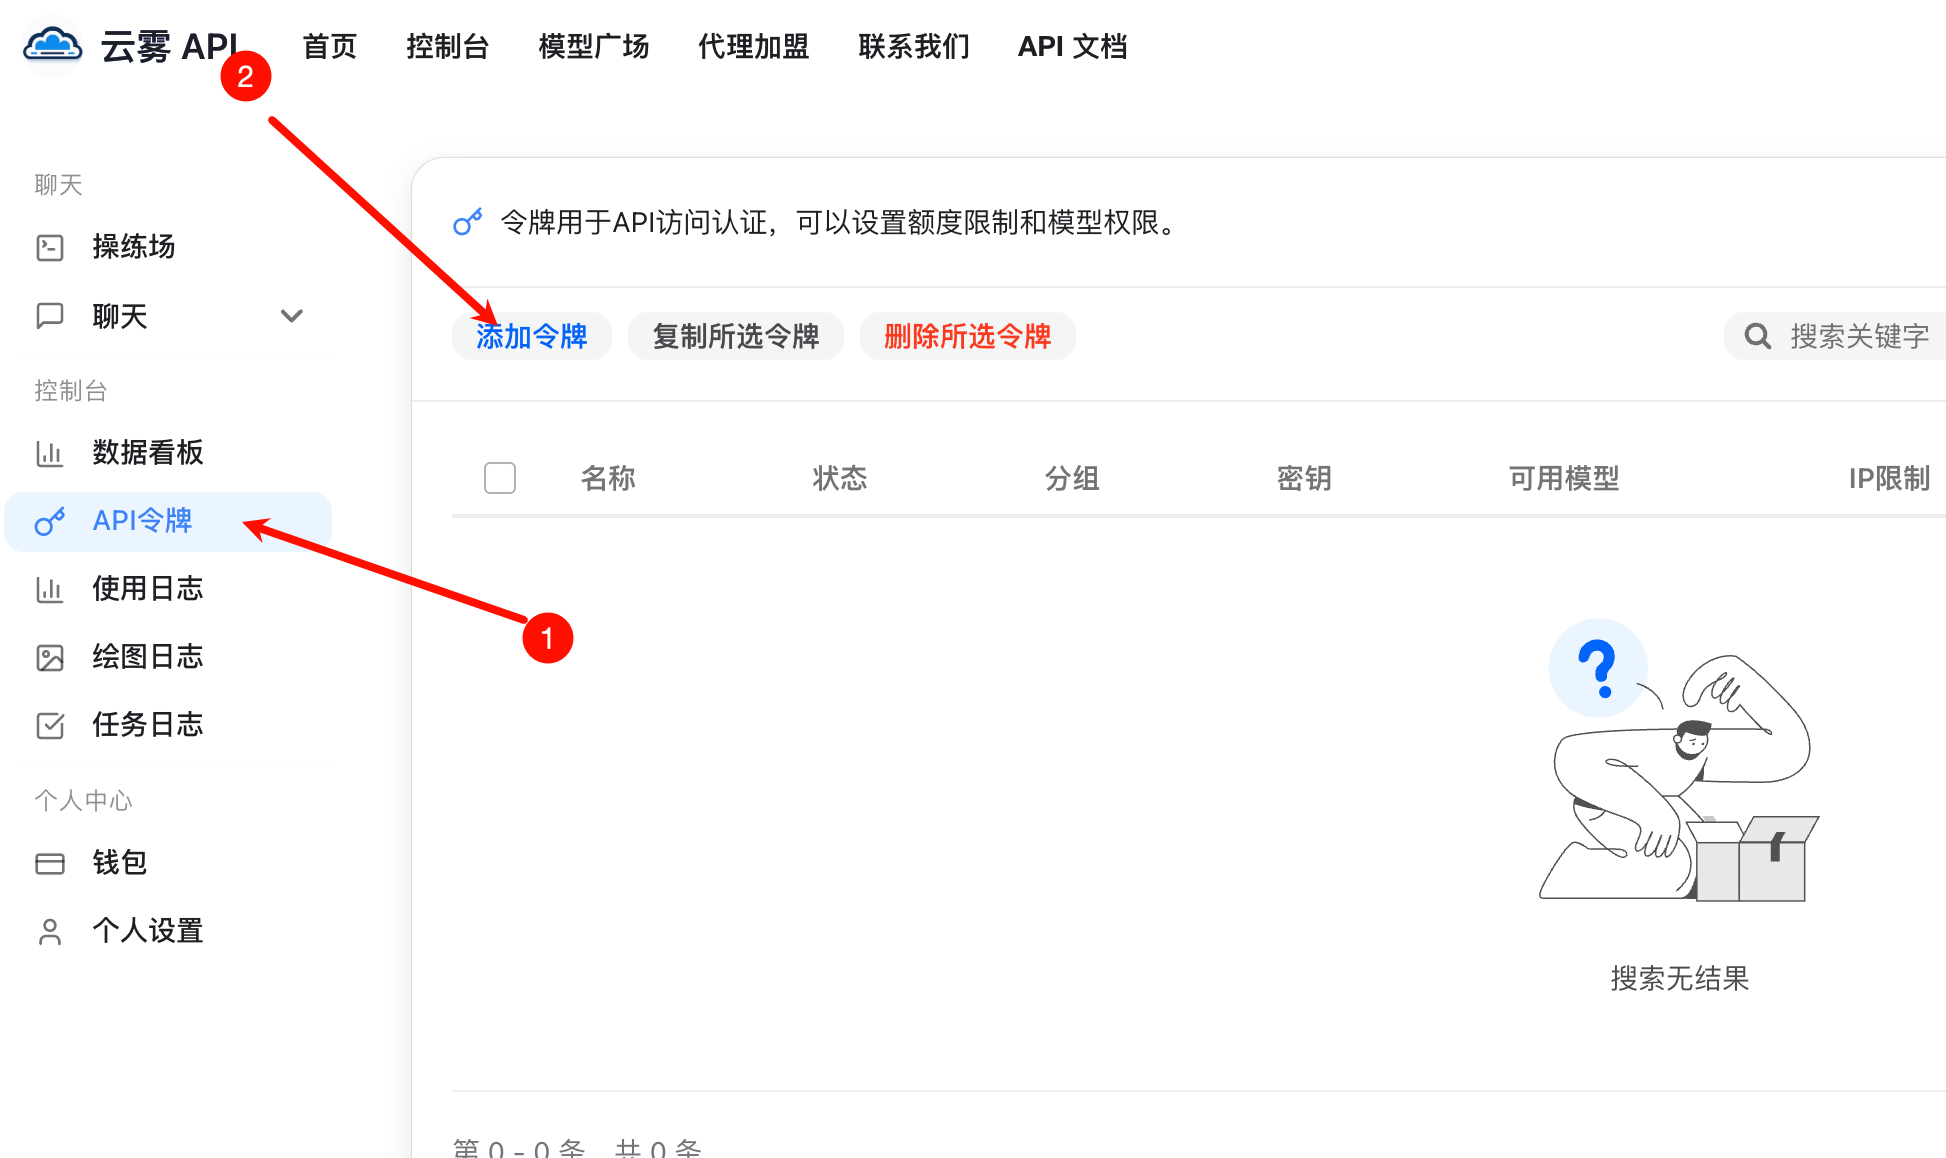Click the 聊天 speech bubble icon
This screenshot has height=1158, width=1946.
[50, 316]
